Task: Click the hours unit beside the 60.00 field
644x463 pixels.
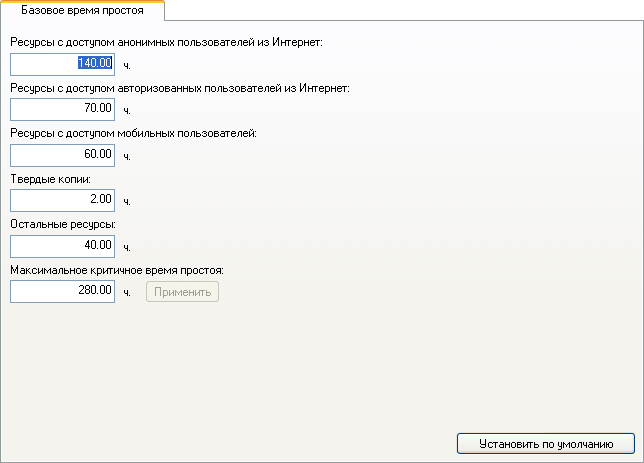Action: pyautogui.click(x=127, y=157)
